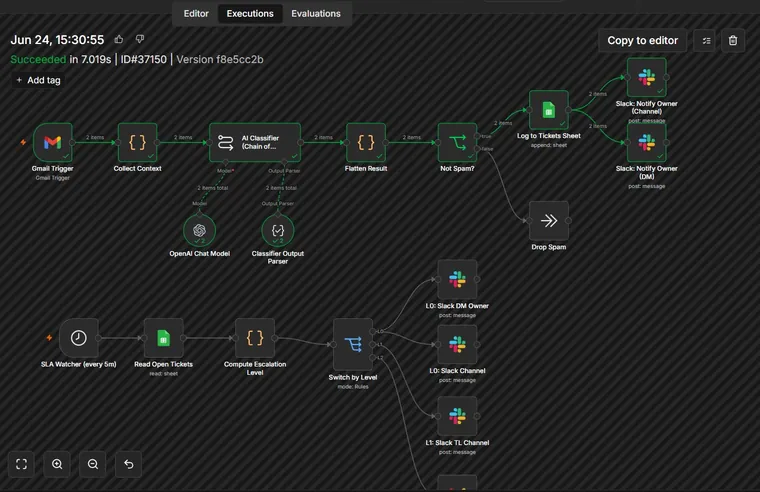Click the false output of Not Spam?
This screenshot has width=760, height=492.
(477, 149)
